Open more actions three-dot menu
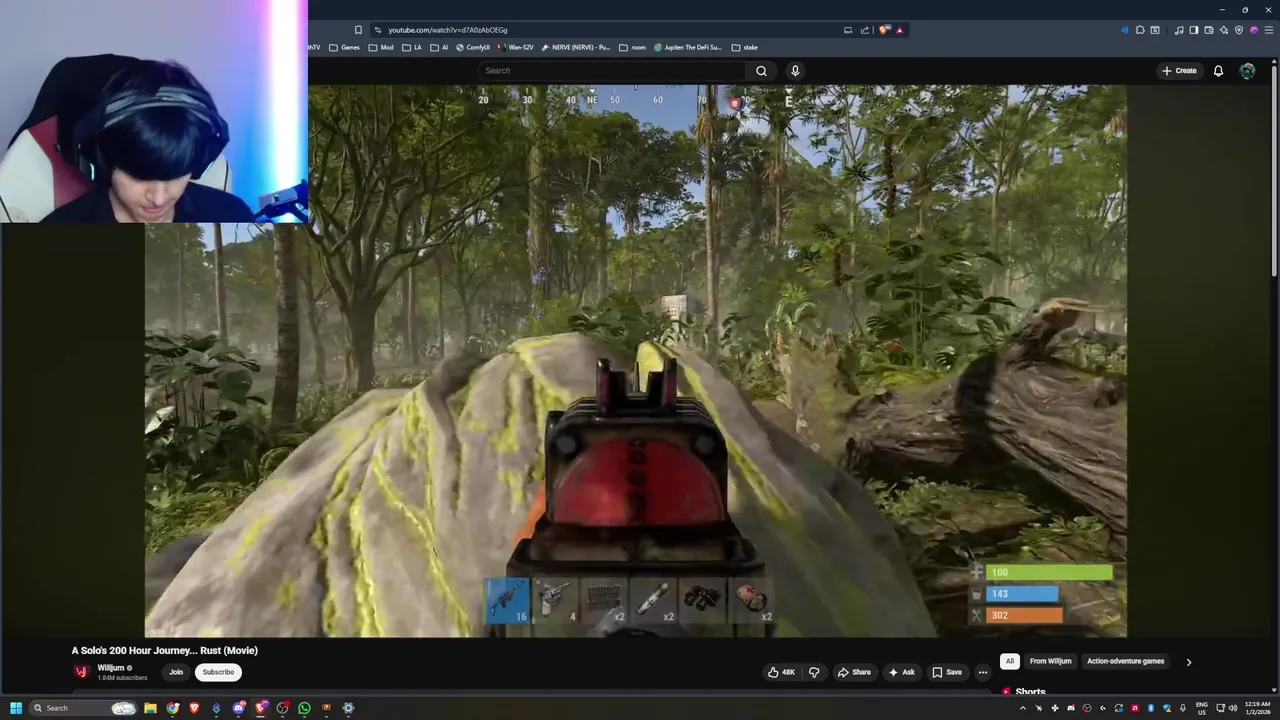Image resolution: width=1280 pixels, height=720 pixels. pos(983,672)
